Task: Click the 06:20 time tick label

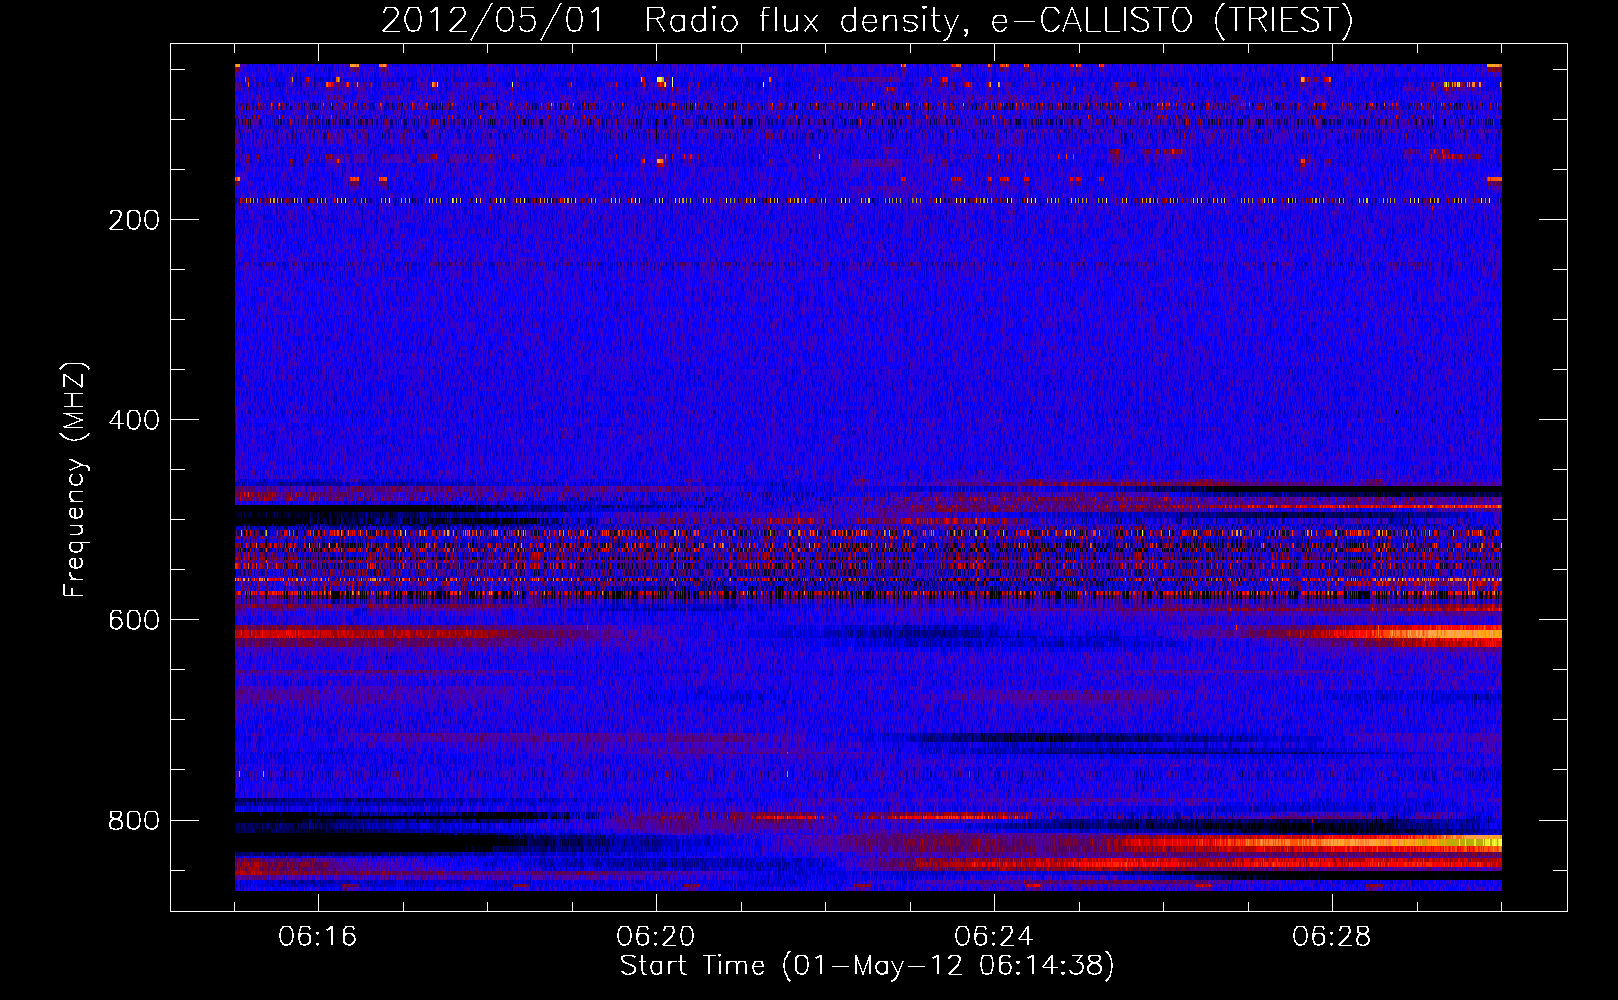Action: pos(656,937)
